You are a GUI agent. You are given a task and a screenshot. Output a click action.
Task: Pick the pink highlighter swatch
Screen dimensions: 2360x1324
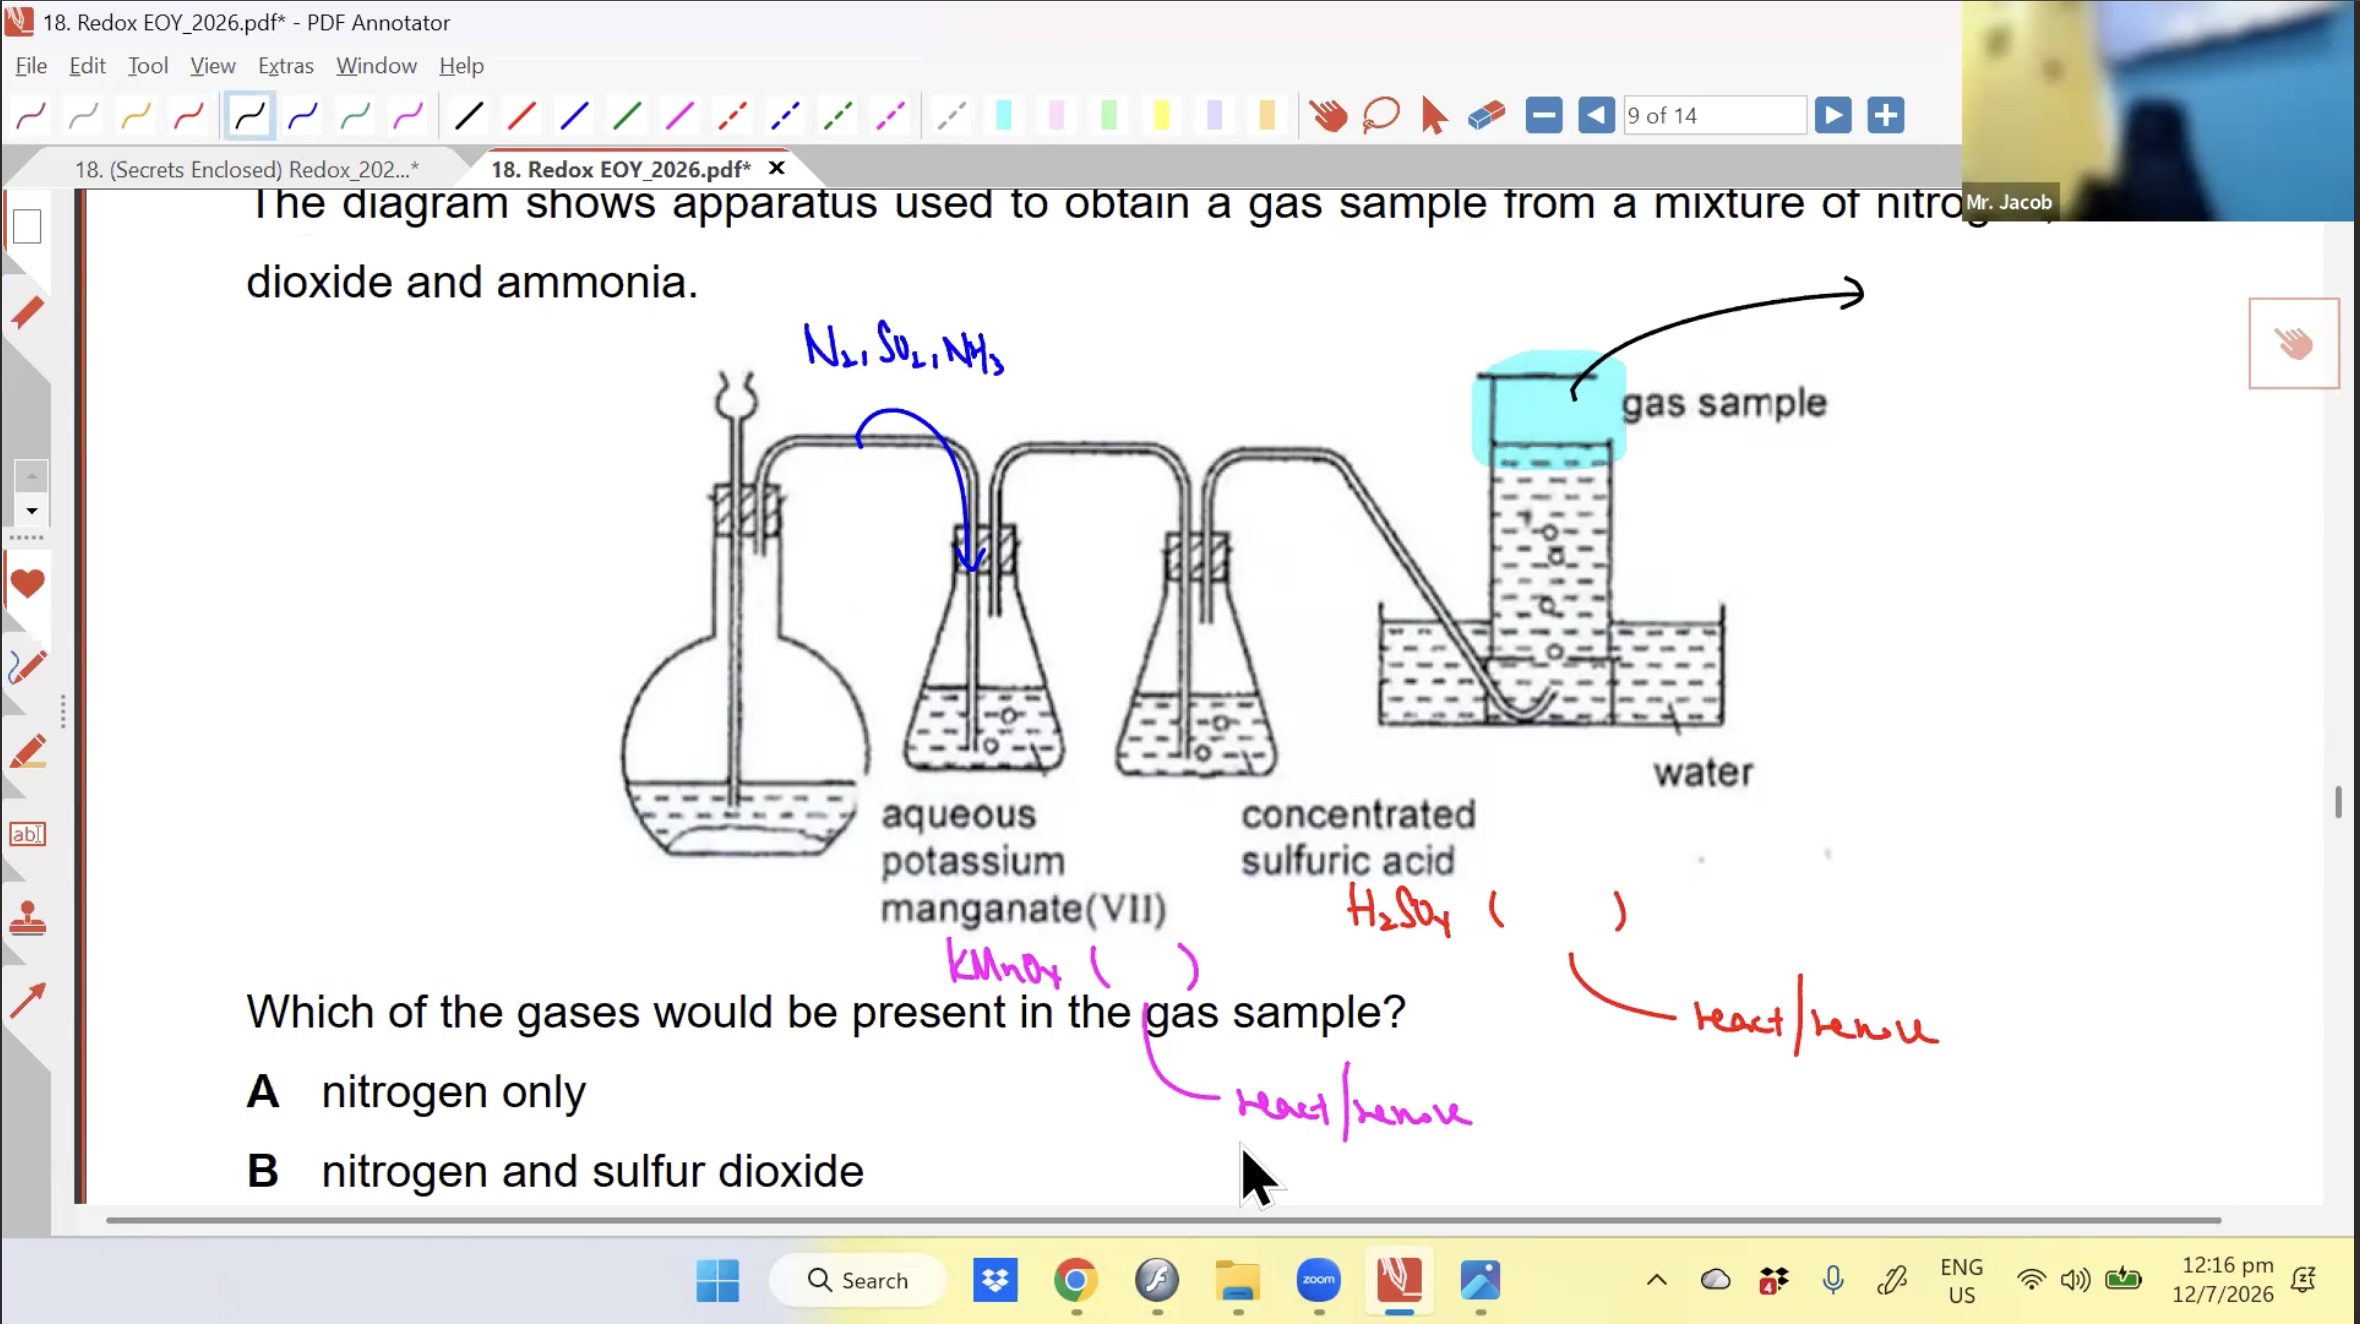(1057, 116)
